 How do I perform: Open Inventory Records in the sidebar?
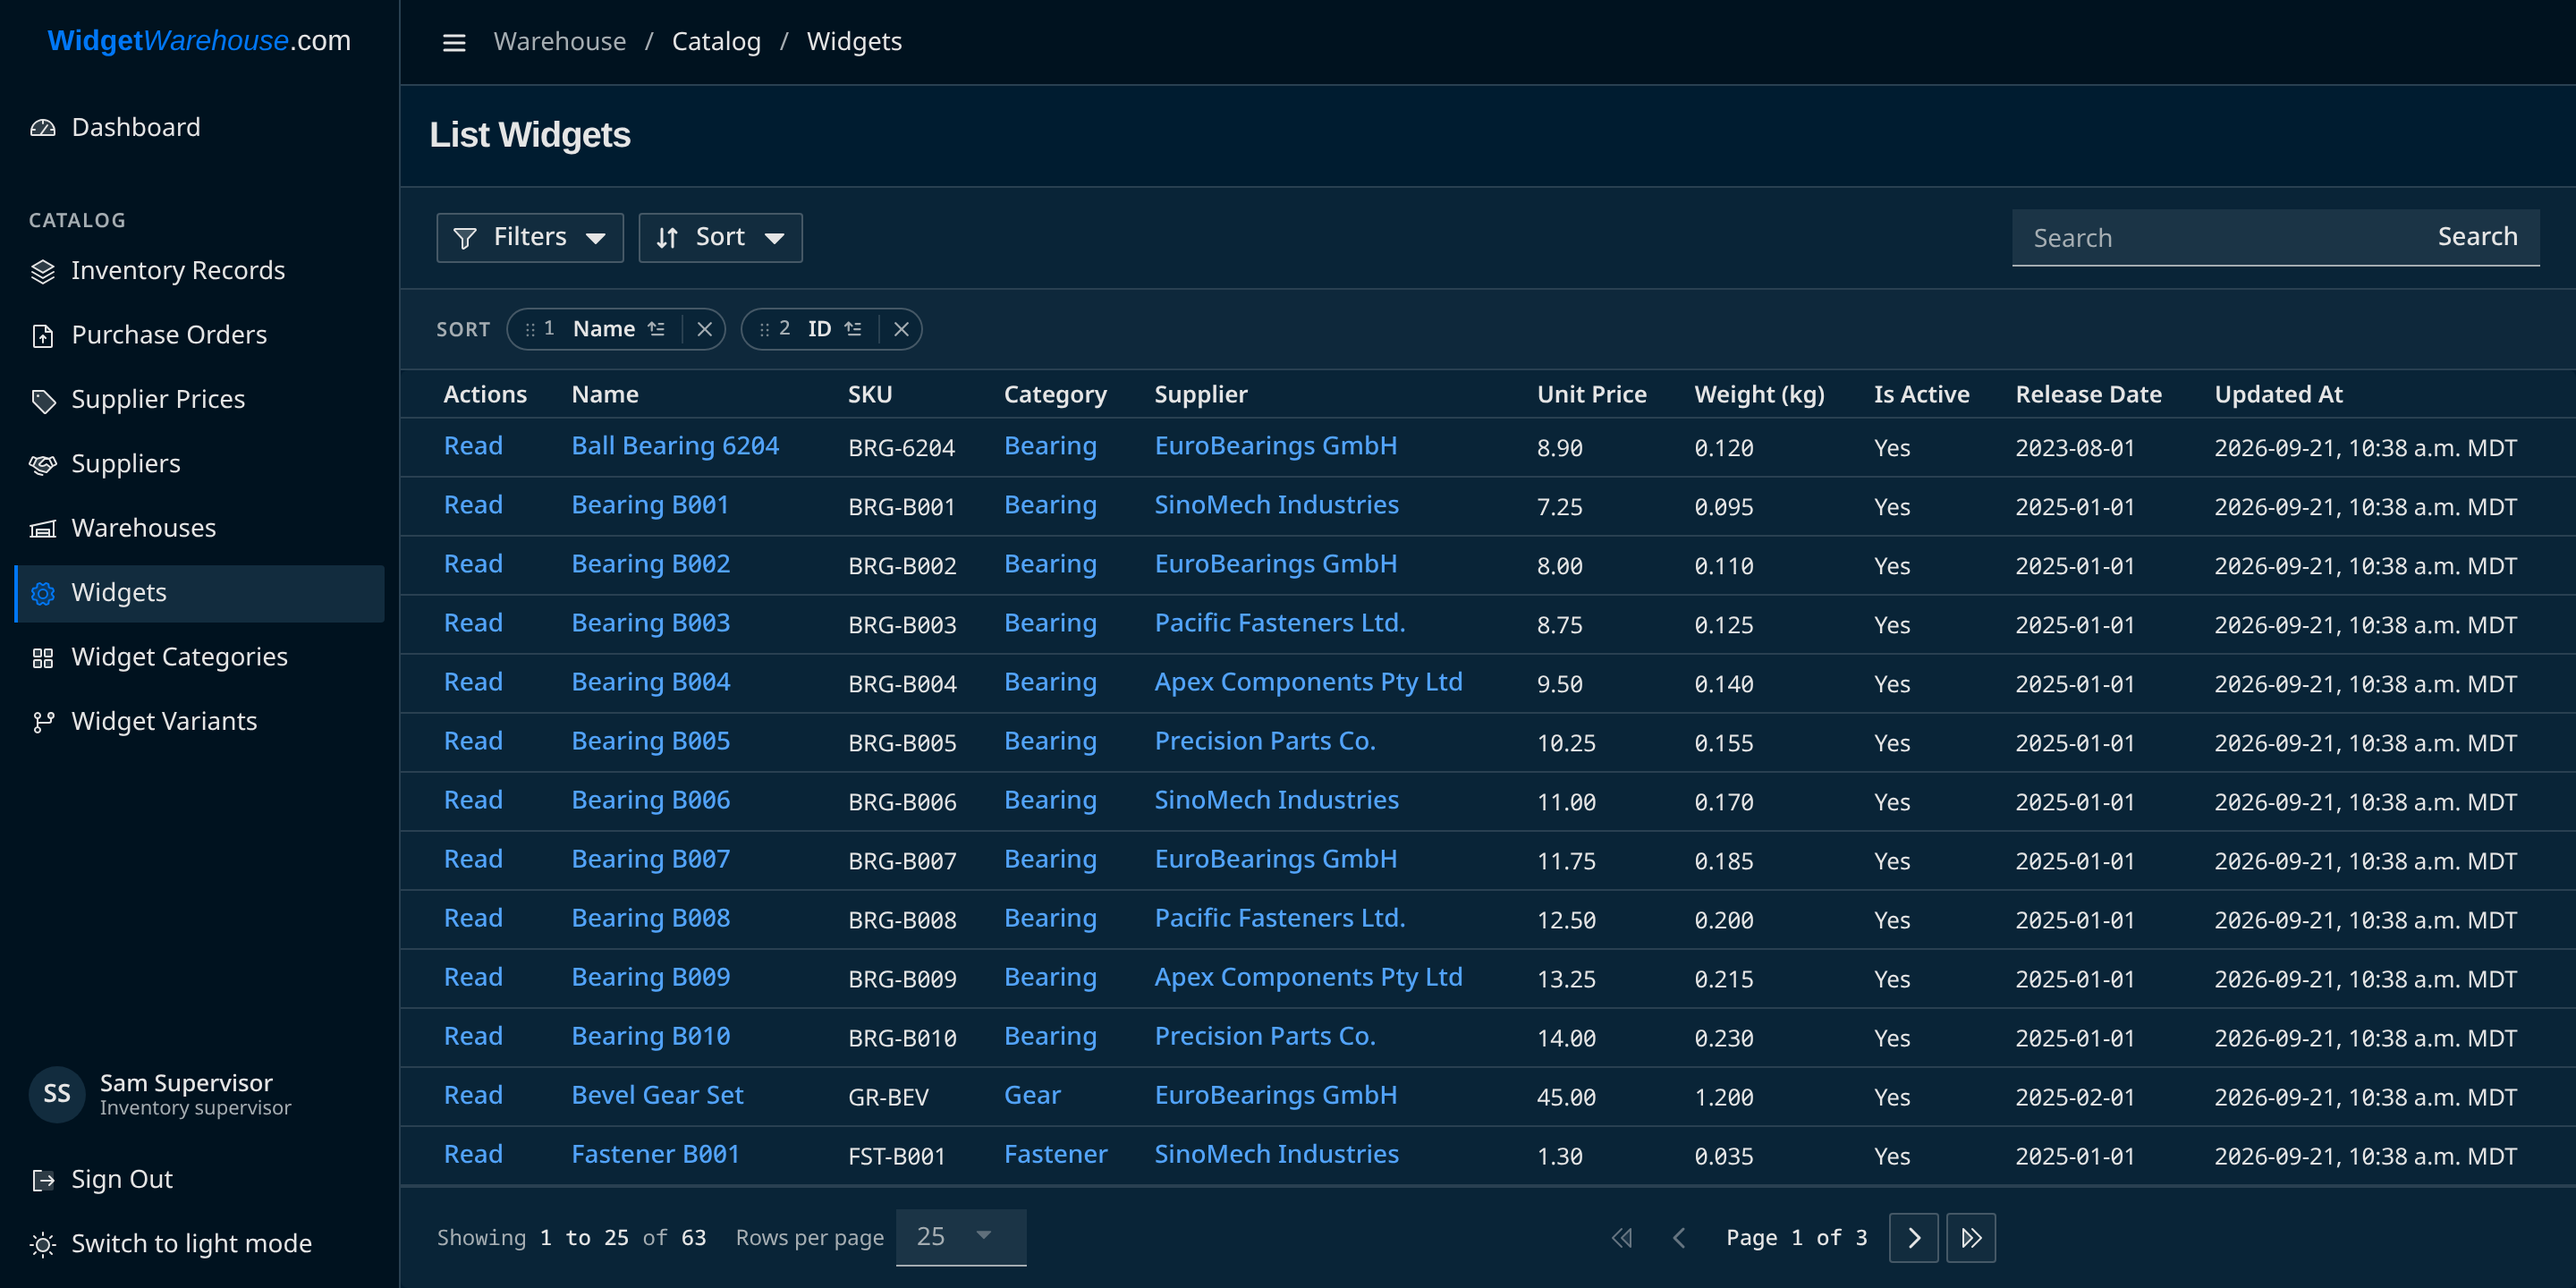point(200,271)
